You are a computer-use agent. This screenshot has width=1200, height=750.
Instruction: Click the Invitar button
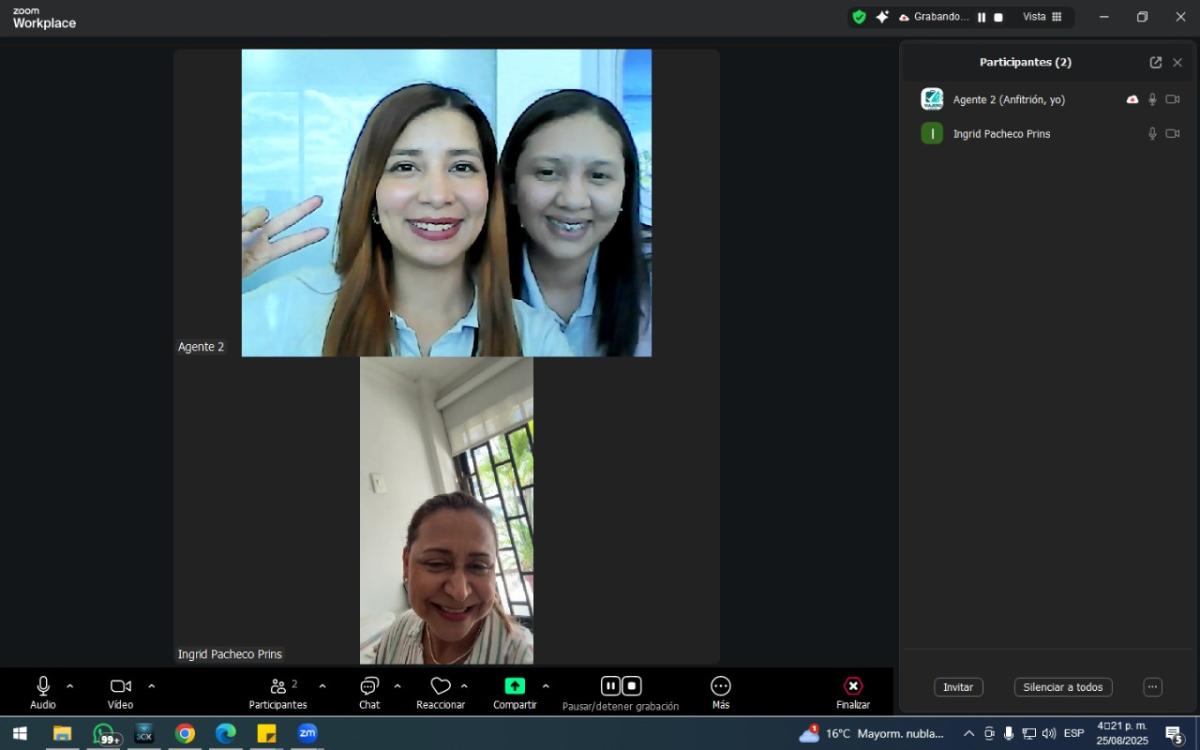pyautogui.click(x=958, y=687)
